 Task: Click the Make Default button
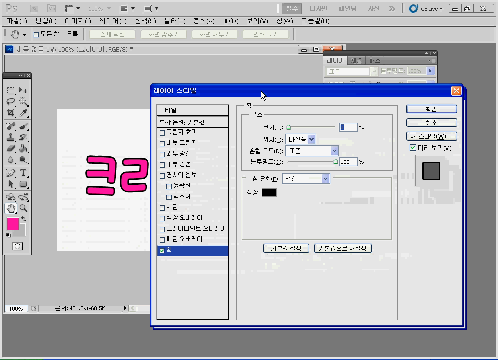click(286, 248)
